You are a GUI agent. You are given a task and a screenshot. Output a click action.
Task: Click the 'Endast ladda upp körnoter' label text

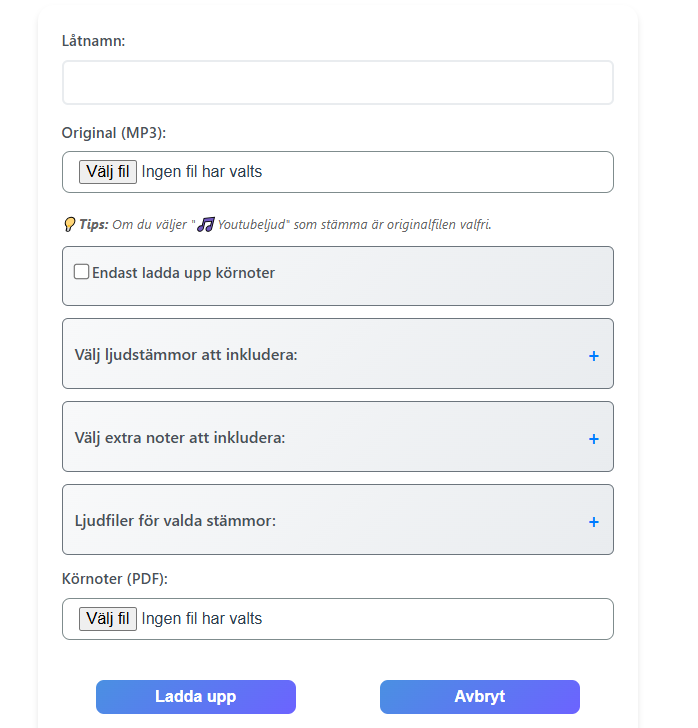[x=183, y=272]
